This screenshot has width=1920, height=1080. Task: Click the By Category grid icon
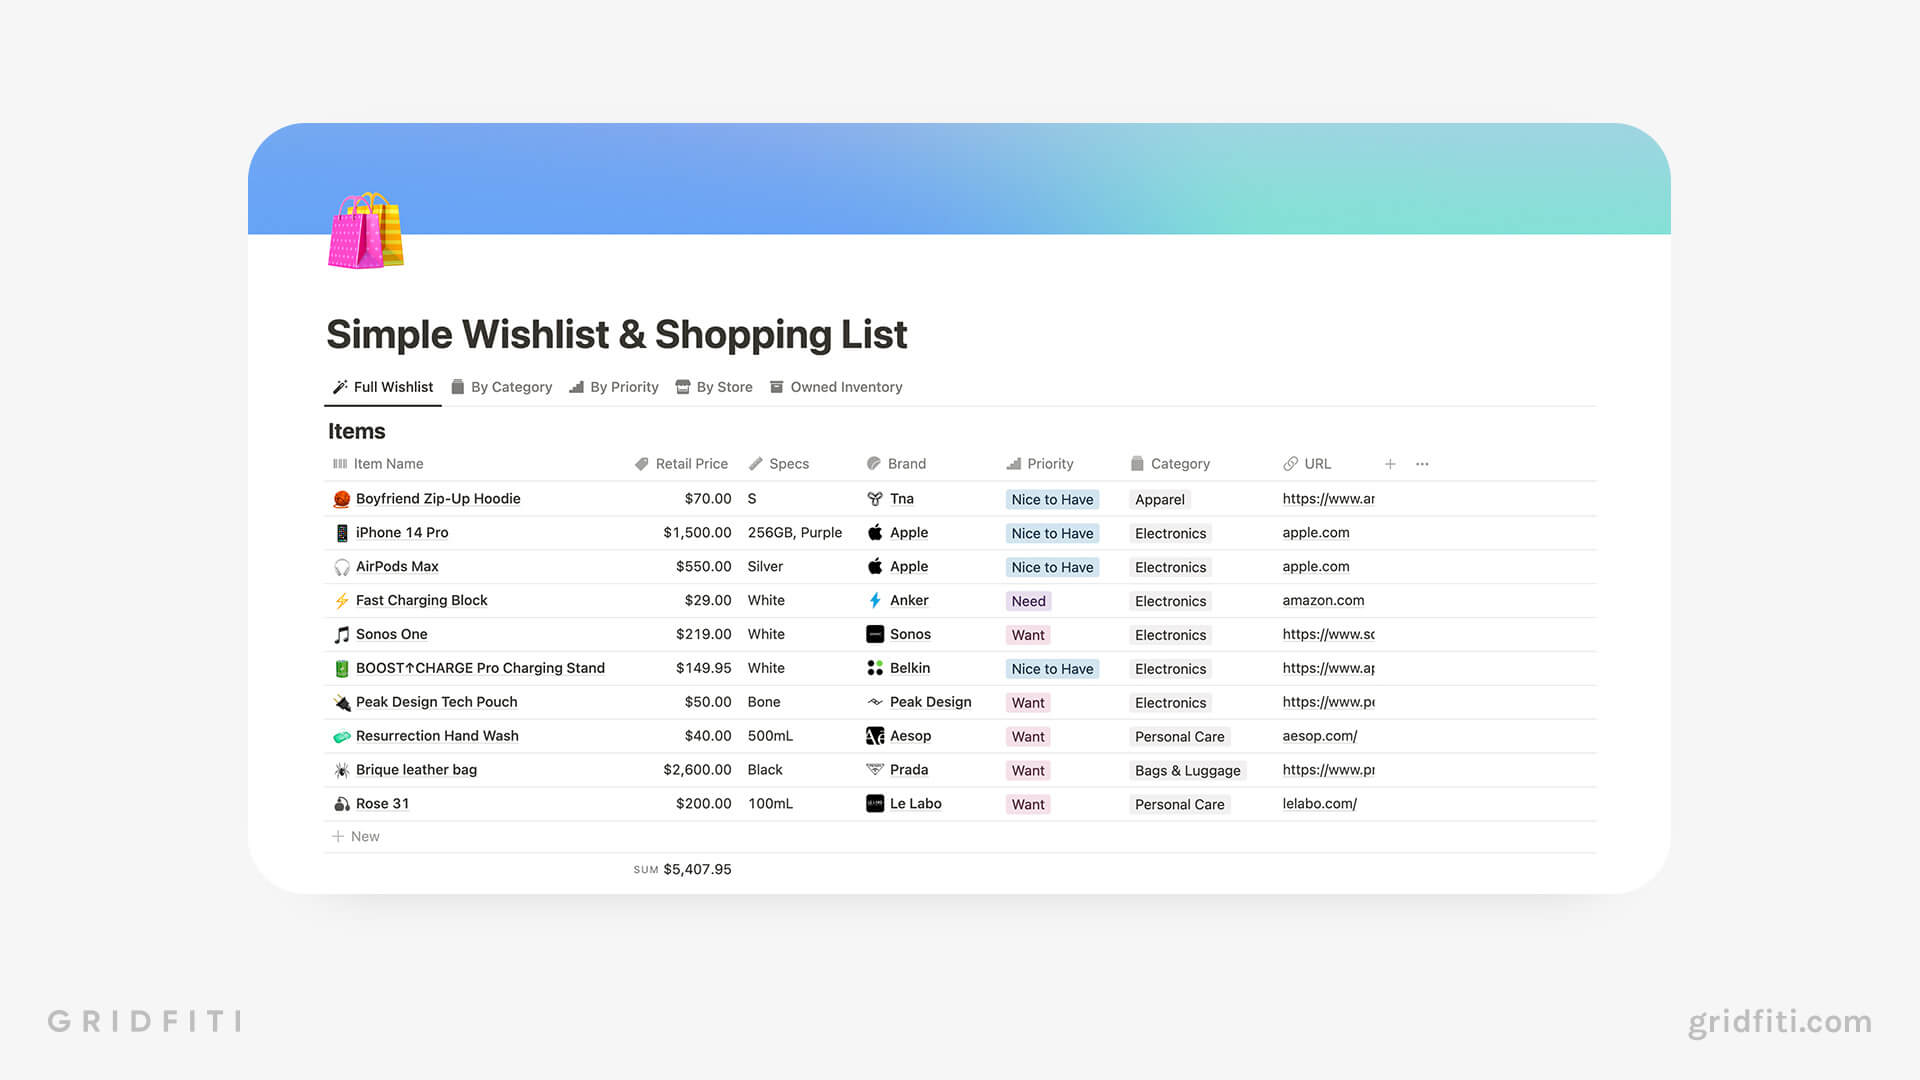[x=459, y=386]
